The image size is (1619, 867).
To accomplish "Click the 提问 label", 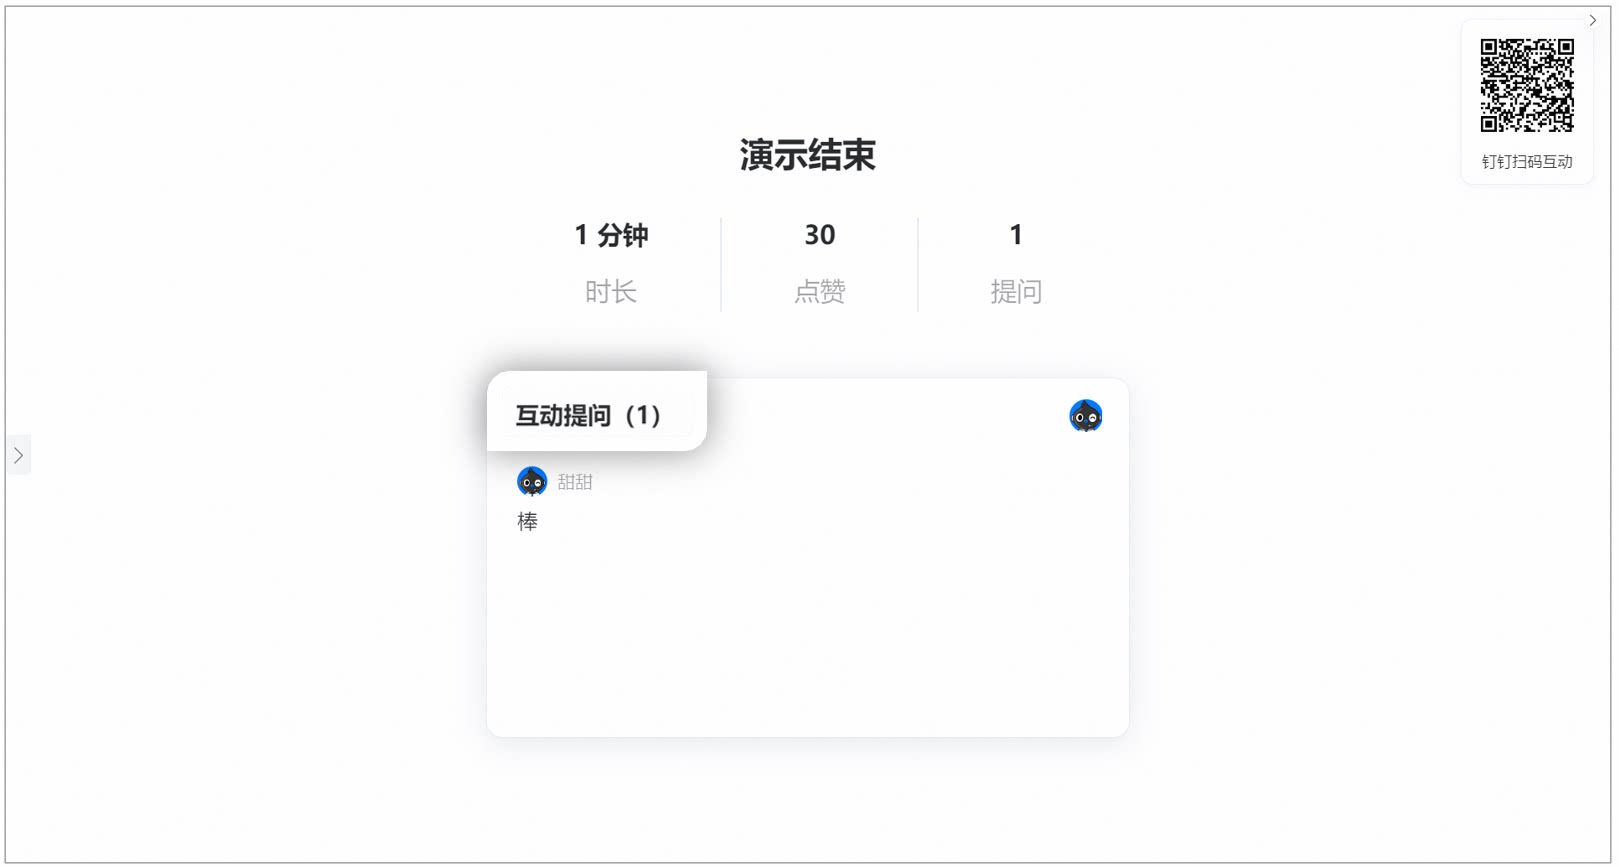I will tap(1016, 292).
